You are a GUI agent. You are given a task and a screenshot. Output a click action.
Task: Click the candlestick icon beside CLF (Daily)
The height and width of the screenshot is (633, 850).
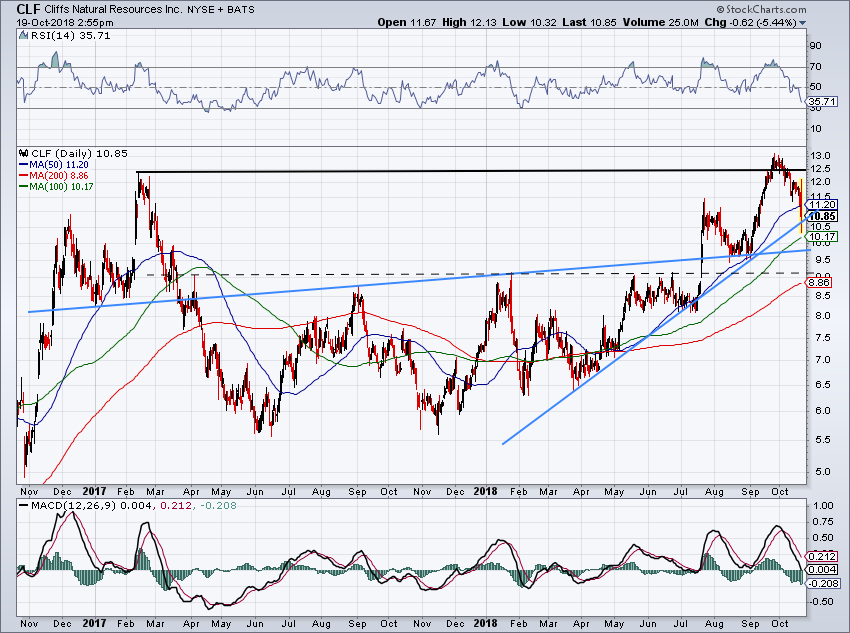[23, 154]
